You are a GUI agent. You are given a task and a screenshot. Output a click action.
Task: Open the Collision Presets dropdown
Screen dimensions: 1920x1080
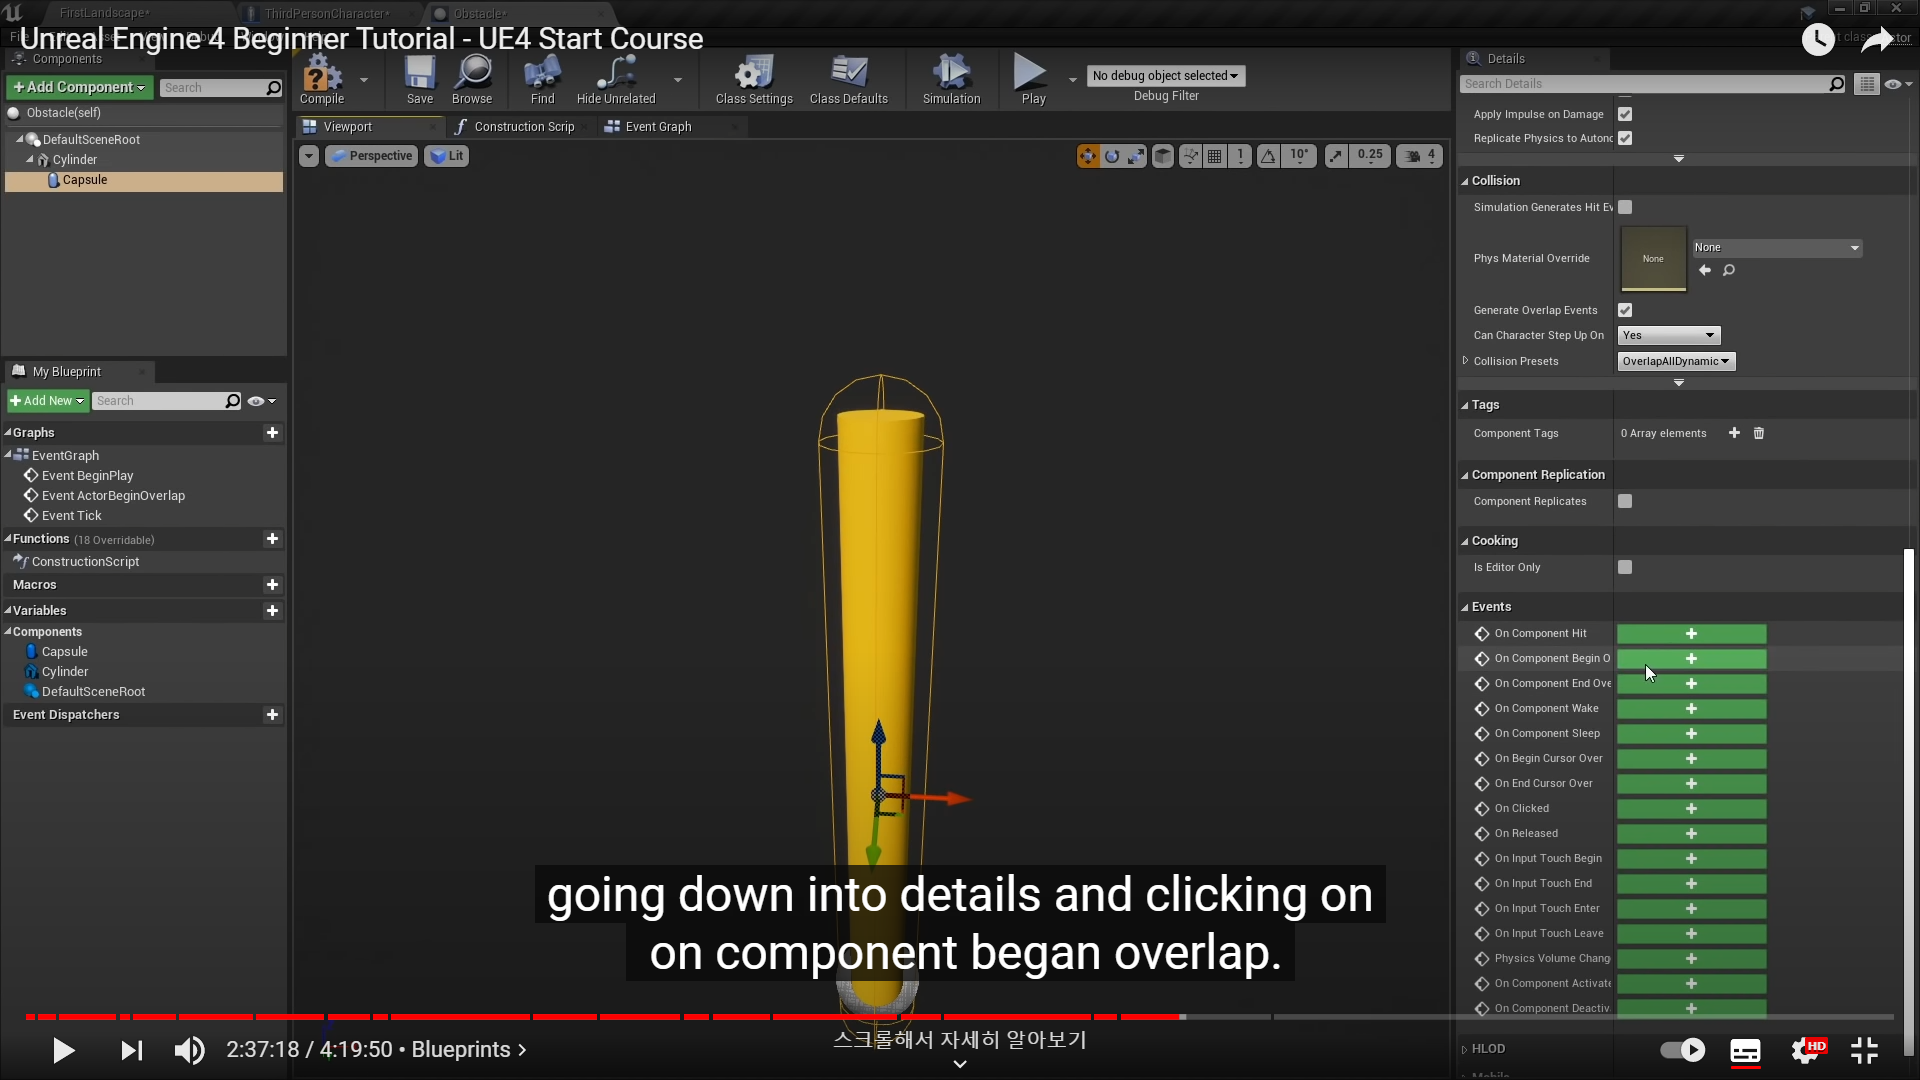pyautogui.click(x=1676, y=361)
